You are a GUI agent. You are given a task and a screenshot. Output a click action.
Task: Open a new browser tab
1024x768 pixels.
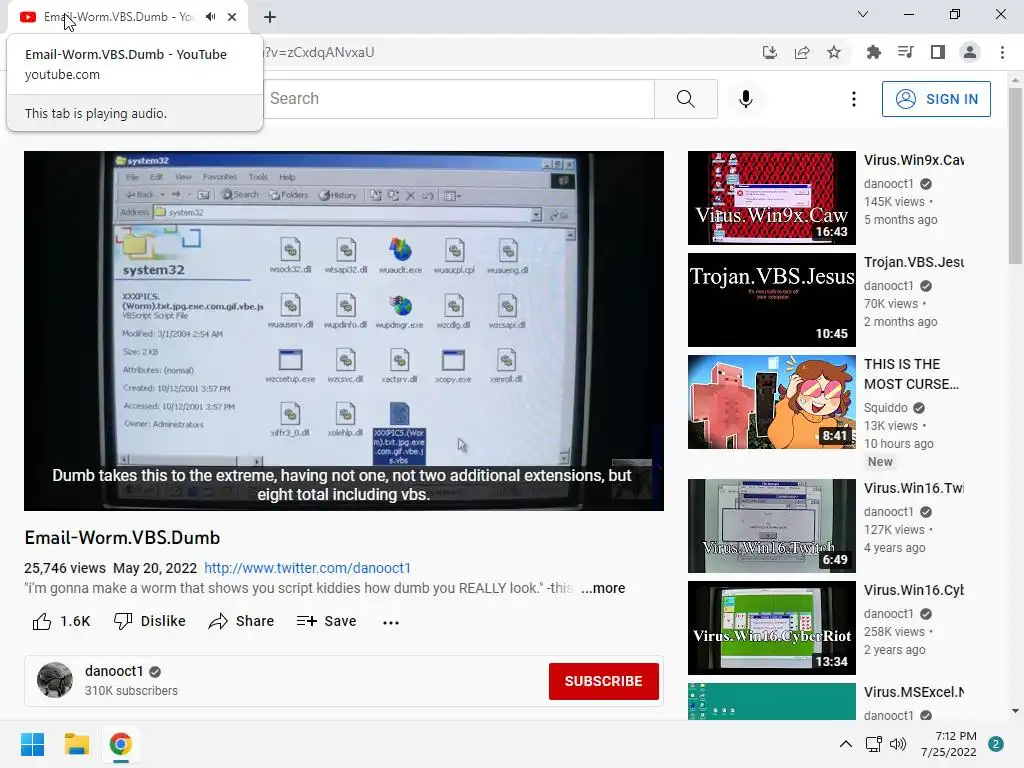(x=270, y=17)
